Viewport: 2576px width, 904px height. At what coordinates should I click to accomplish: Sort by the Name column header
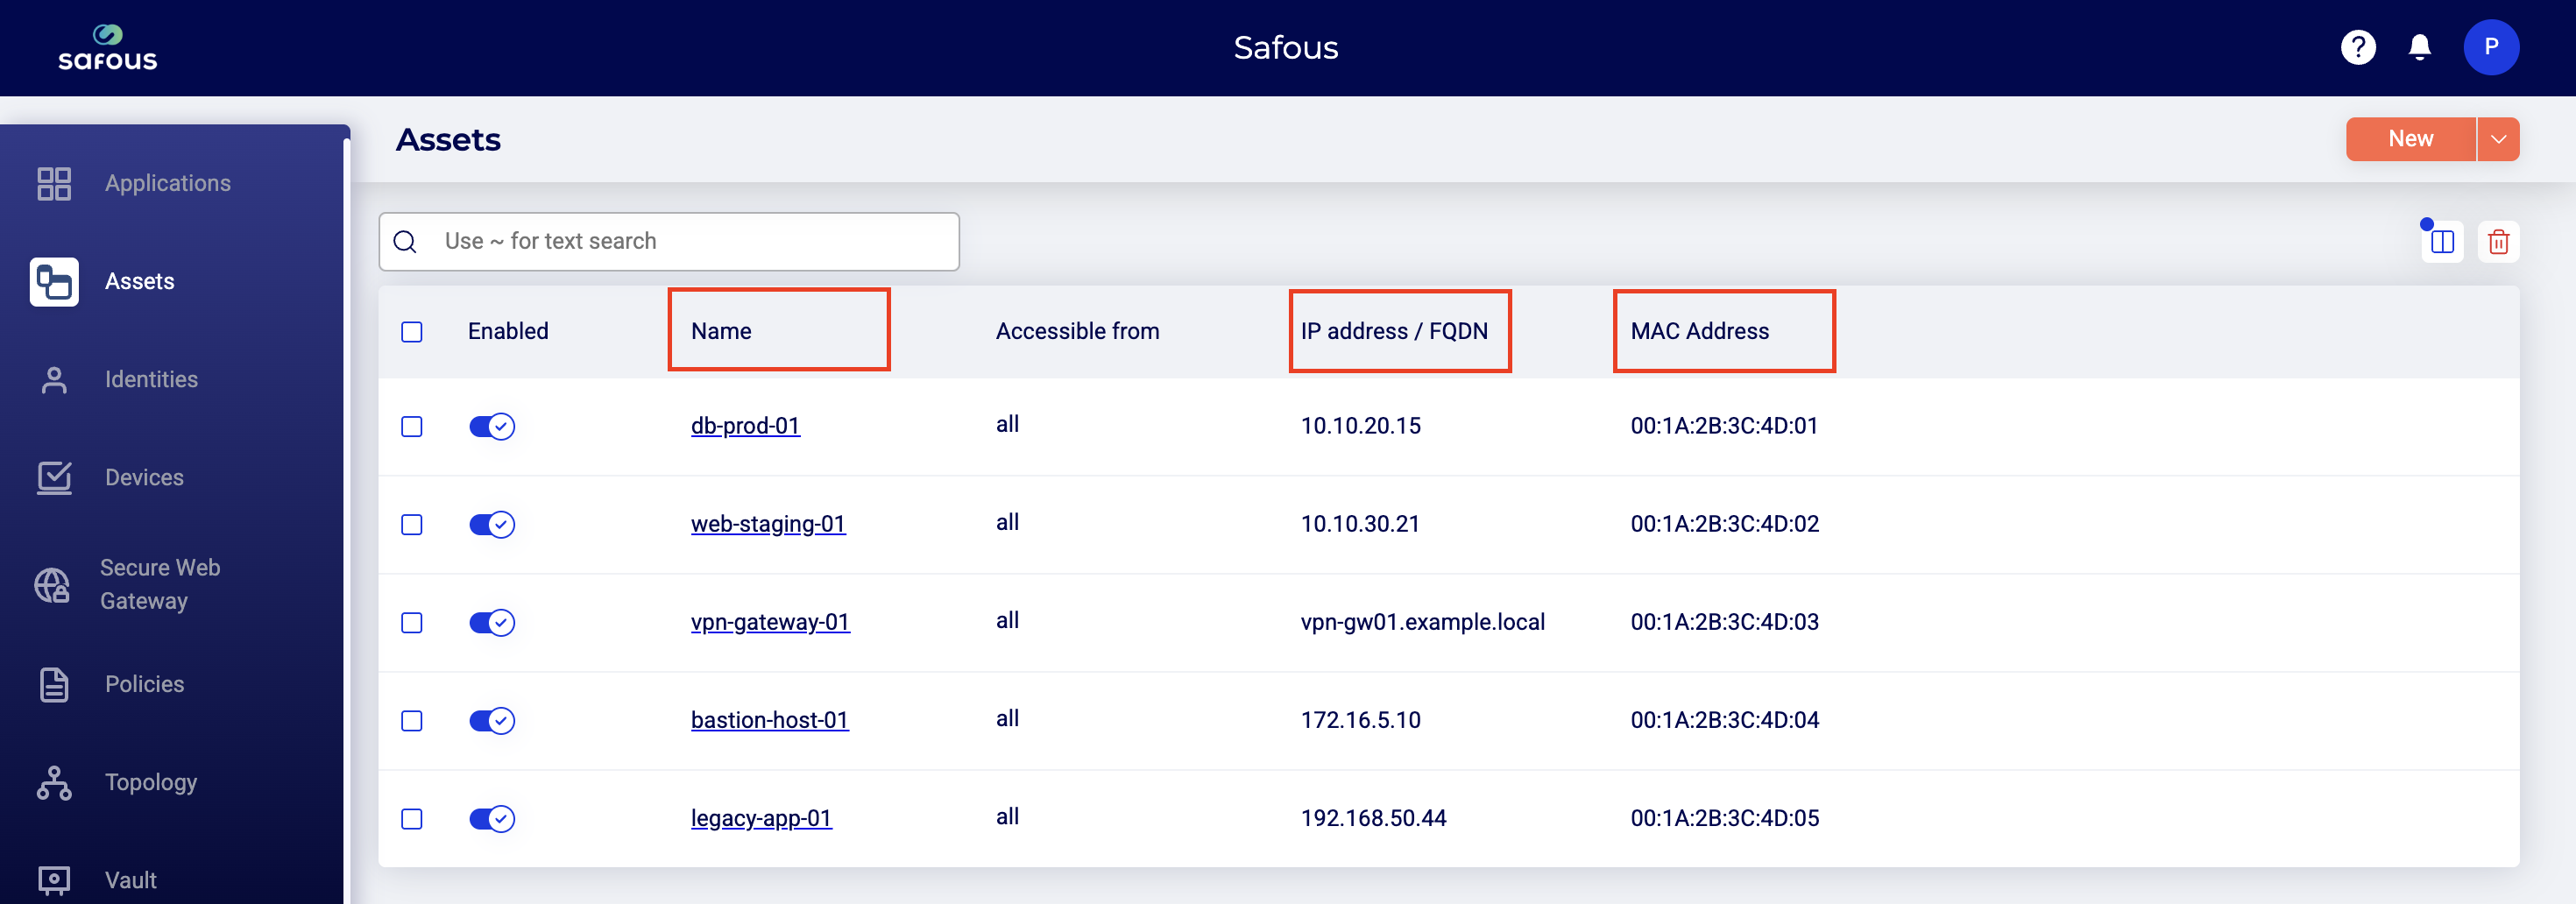(721, 331)
